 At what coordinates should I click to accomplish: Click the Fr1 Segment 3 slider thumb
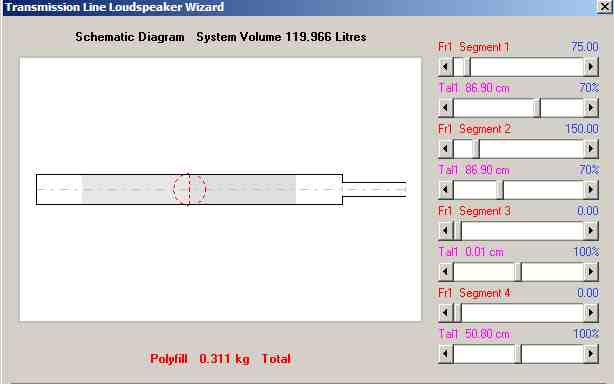click(457, 231)
